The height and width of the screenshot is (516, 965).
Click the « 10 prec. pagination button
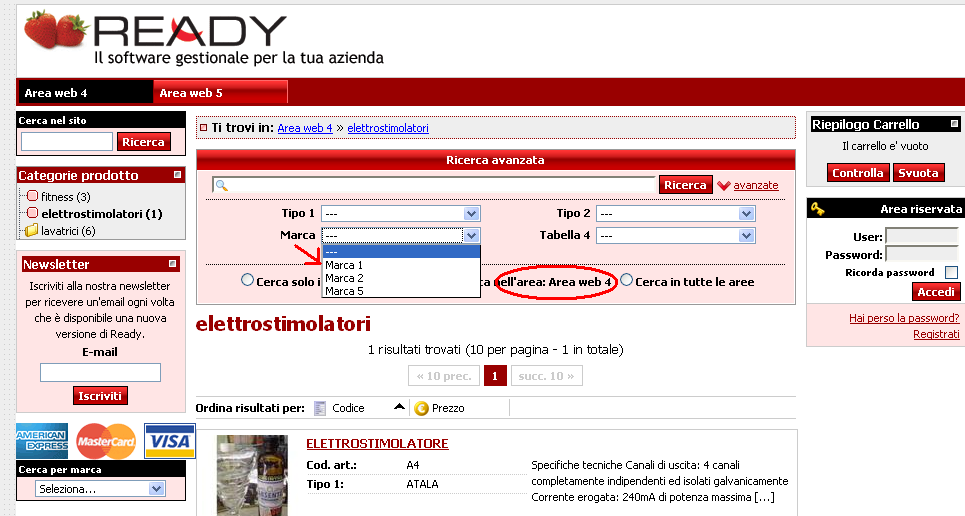click(444, 376)
